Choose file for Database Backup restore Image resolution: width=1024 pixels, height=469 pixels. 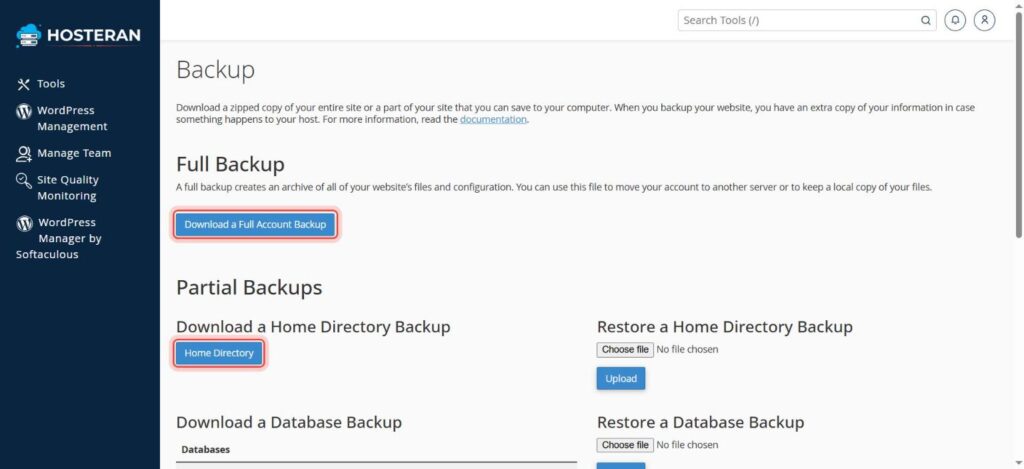pos(625,445)
